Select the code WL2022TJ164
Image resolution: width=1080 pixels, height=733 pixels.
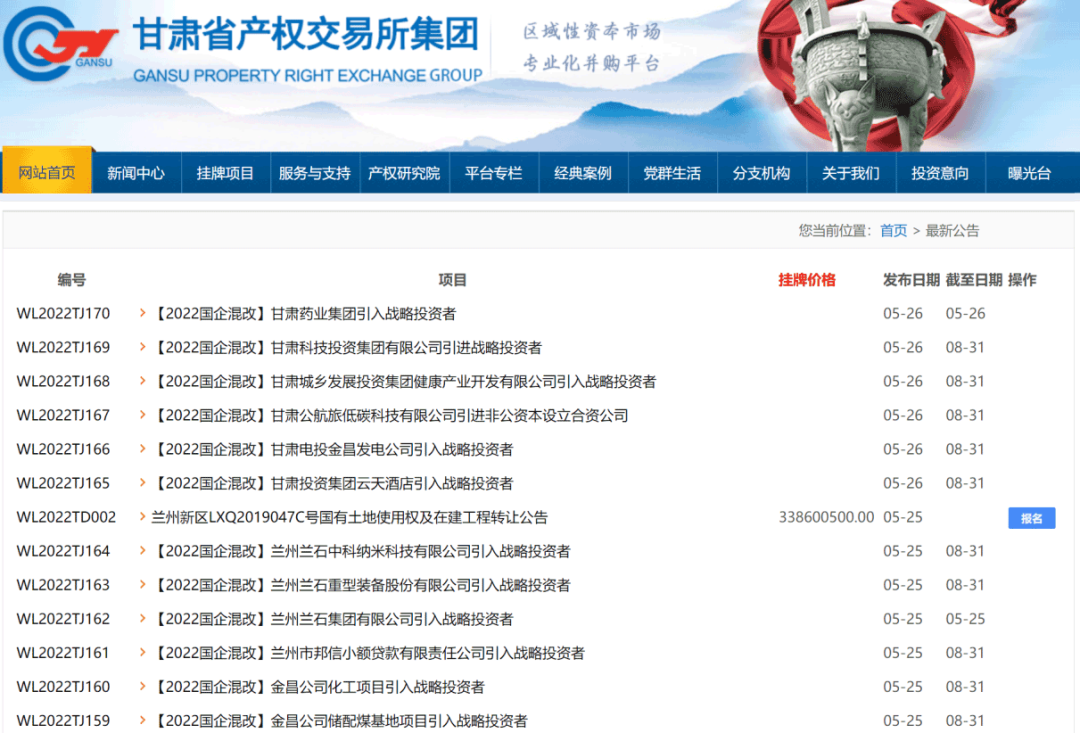pos(63,551)
